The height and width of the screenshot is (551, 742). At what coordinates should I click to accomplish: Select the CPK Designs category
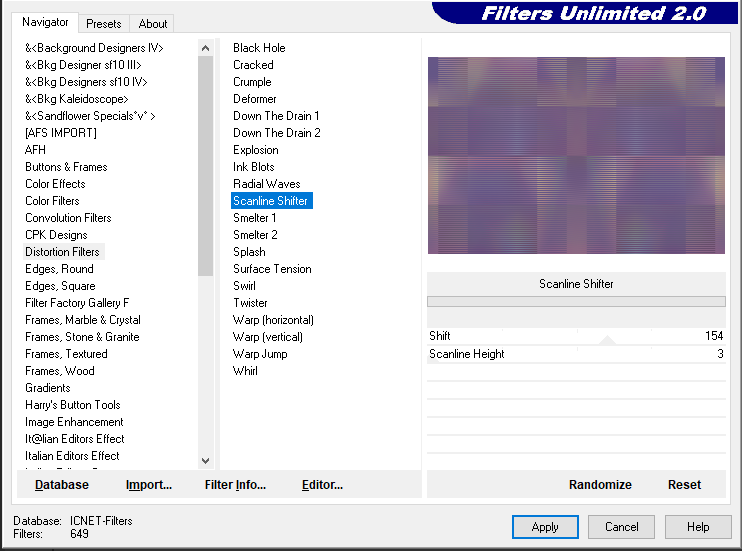point(56,235)
